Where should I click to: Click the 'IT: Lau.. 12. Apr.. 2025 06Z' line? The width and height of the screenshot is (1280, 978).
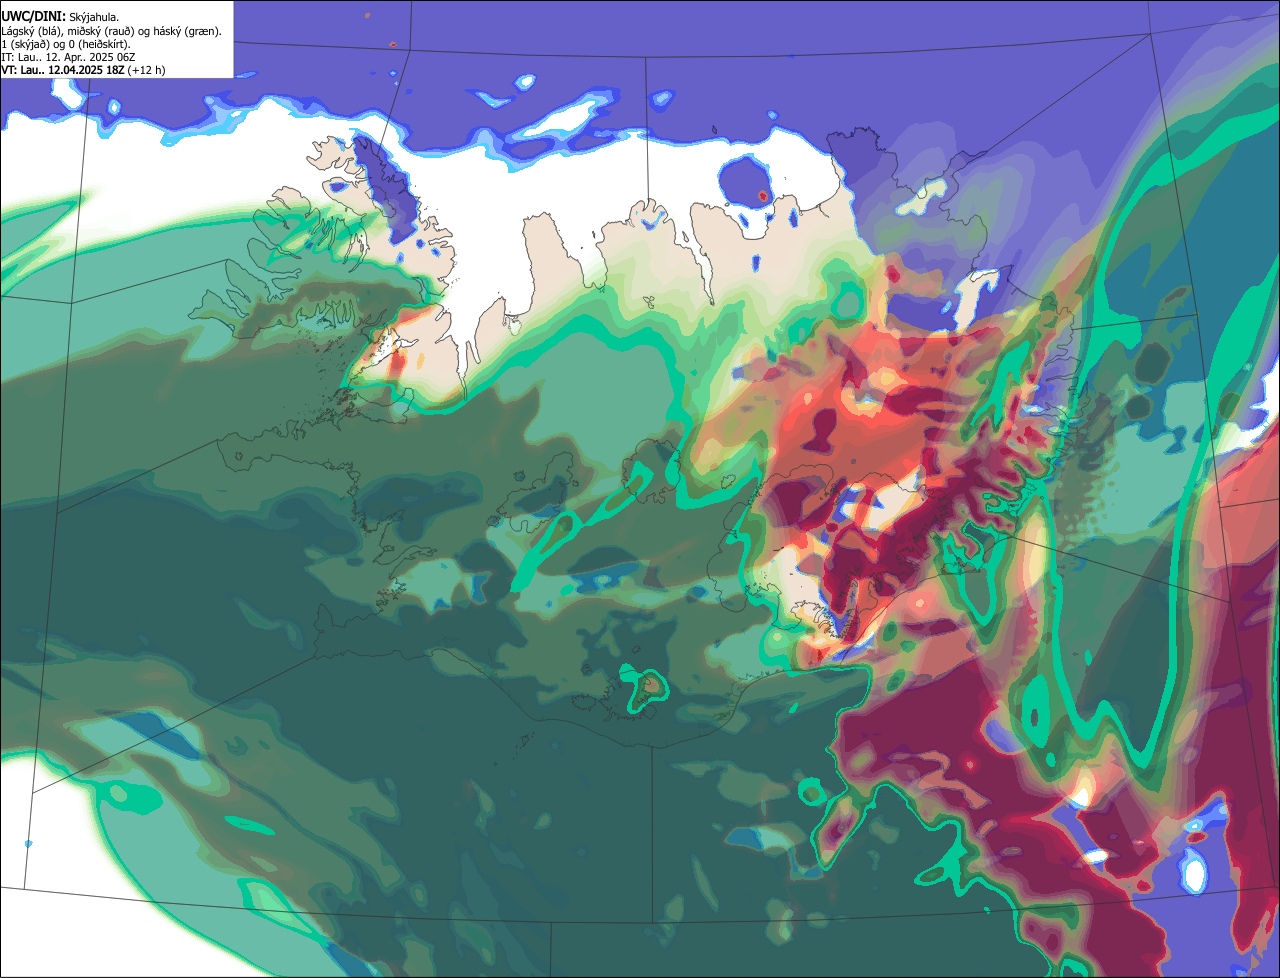pos(68,57)
